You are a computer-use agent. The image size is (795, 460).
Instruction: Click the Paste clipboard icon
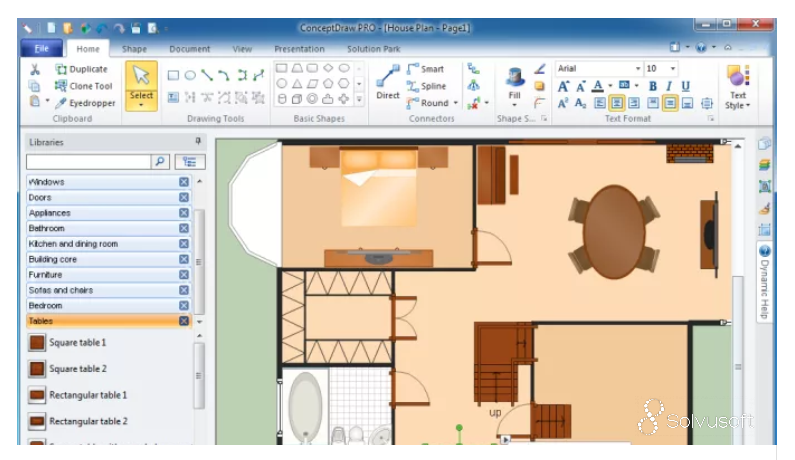34,102
